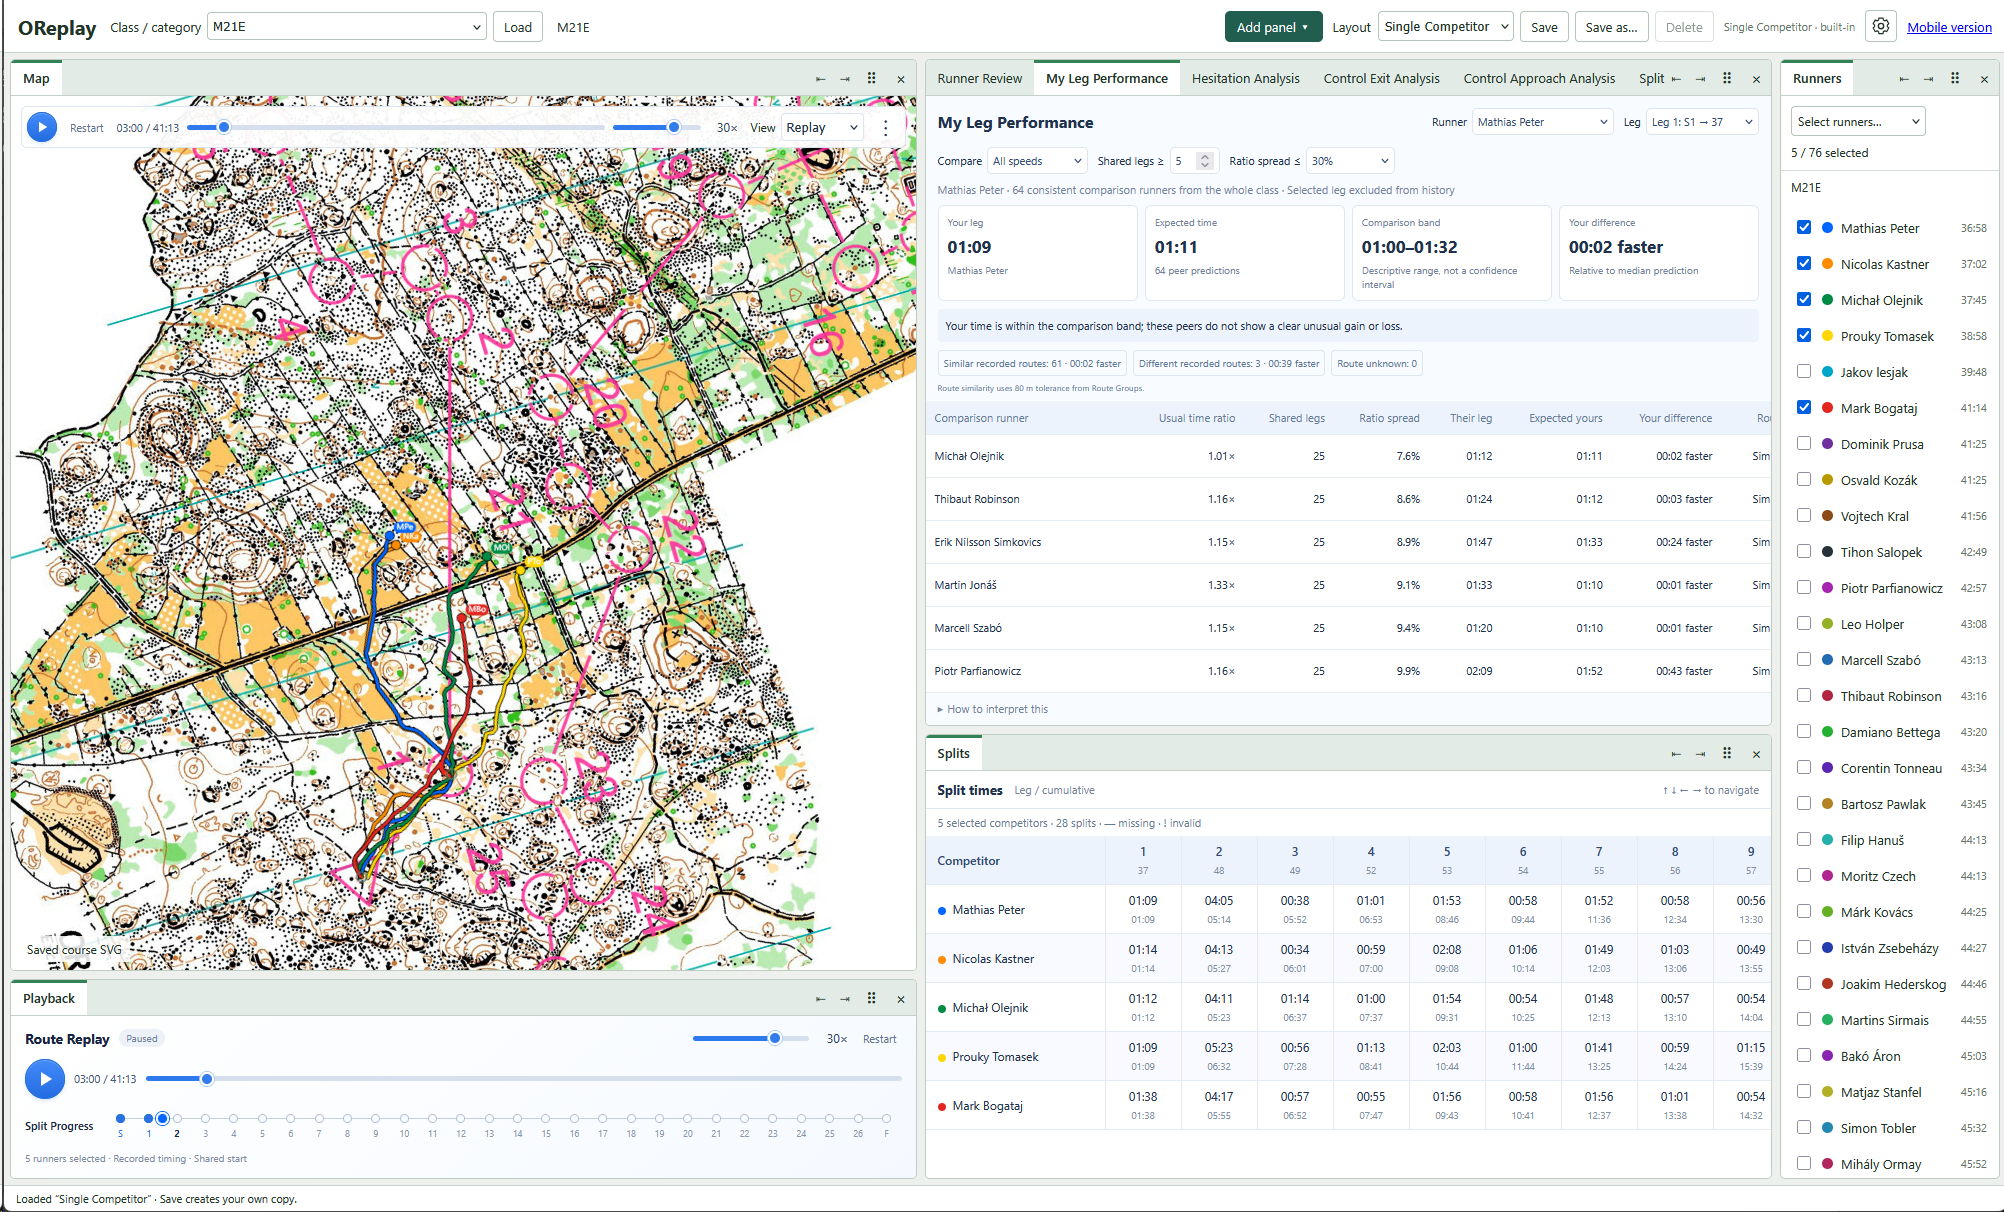The height and width of the screenshot is (1212, 2004).
Task: Grab the Playback panel drag handle
Action: click(872, 998)
